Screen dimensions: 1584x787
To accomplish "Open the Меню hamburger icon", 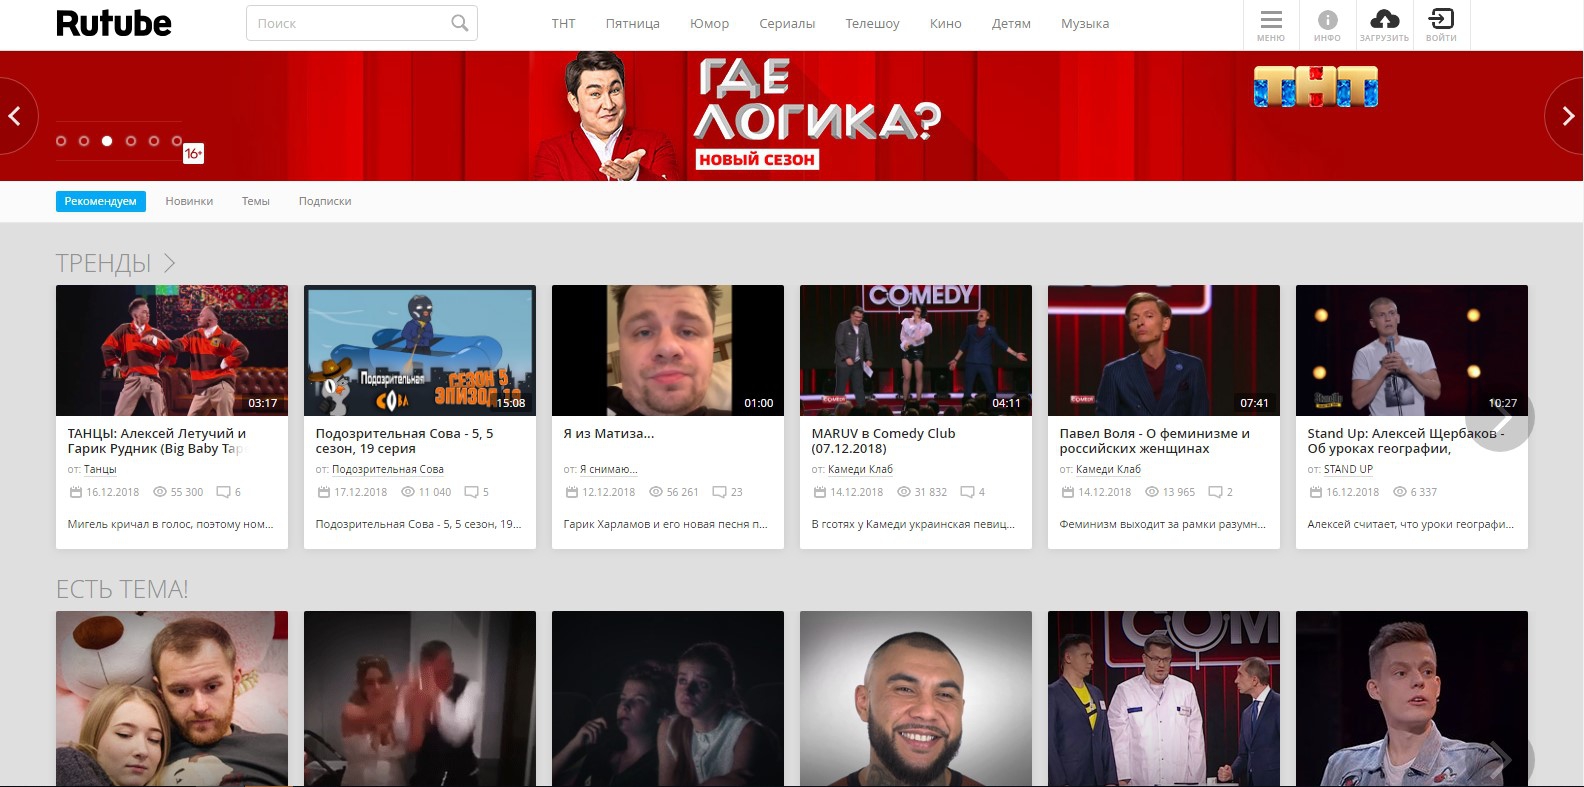I will pyautogui.click(x=1271, y=19).
